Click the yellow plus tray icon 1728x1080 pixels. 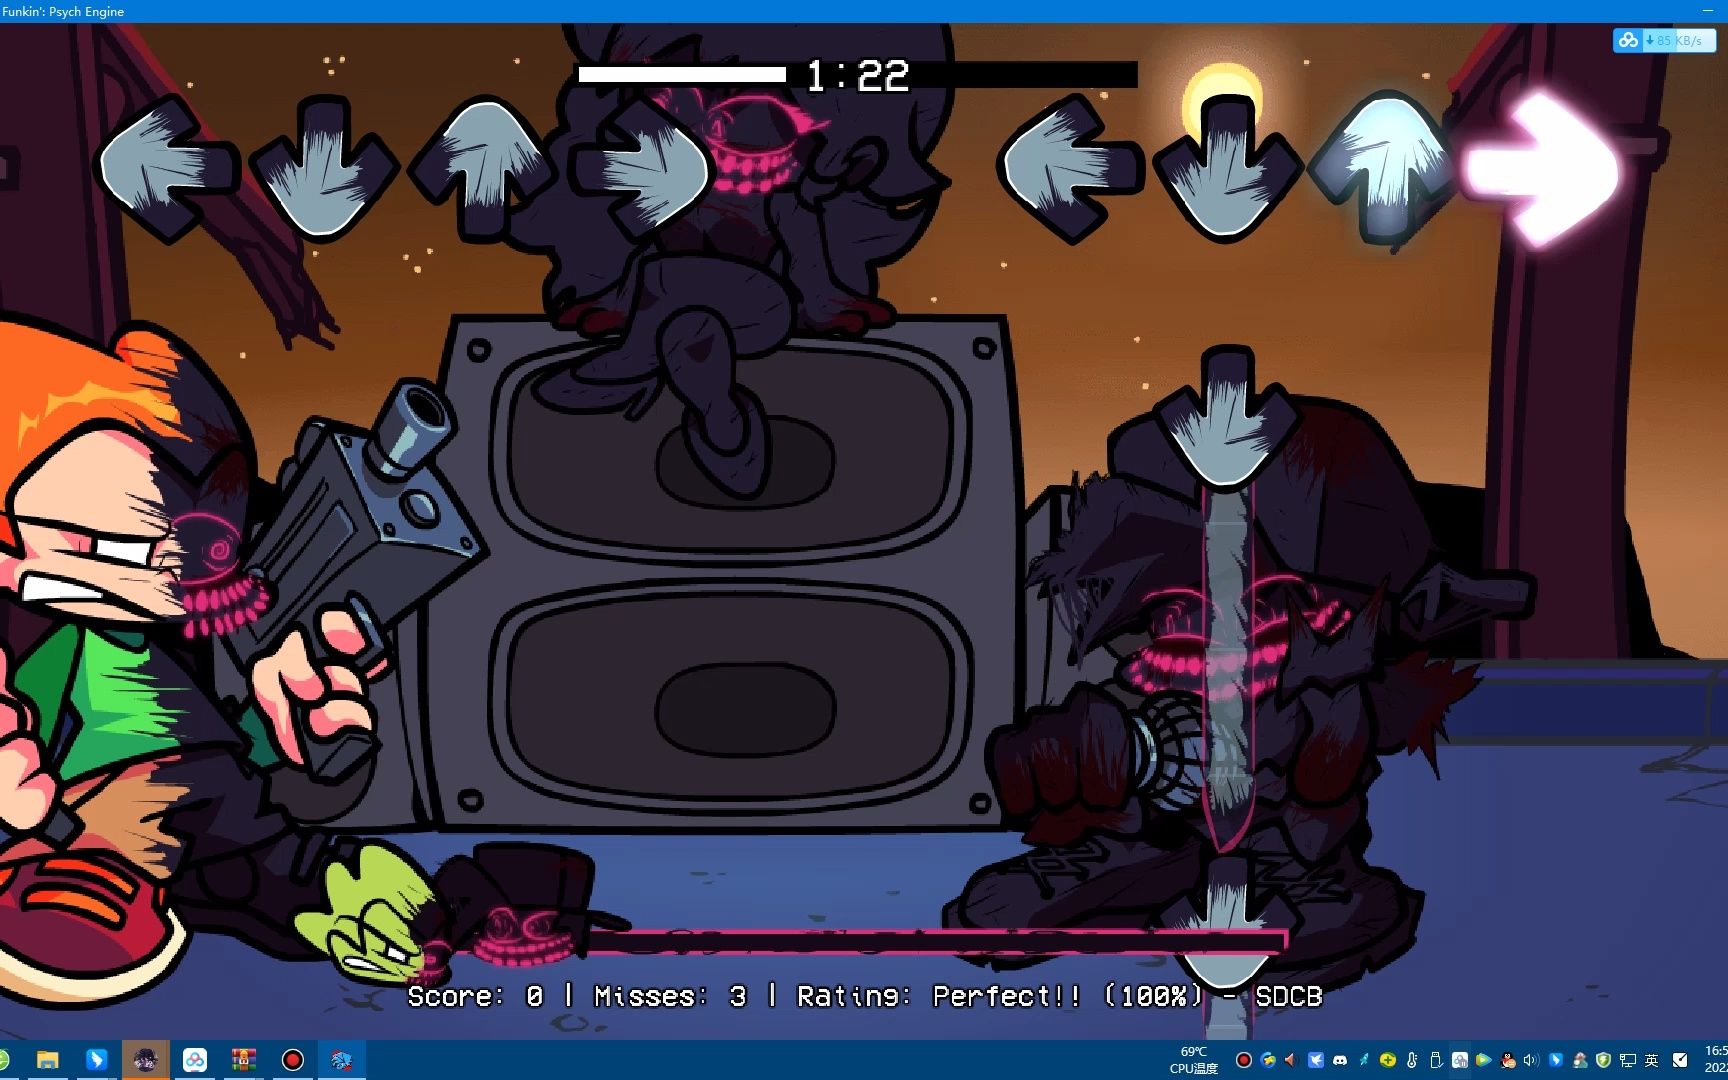click(x=1388, y=1060)
